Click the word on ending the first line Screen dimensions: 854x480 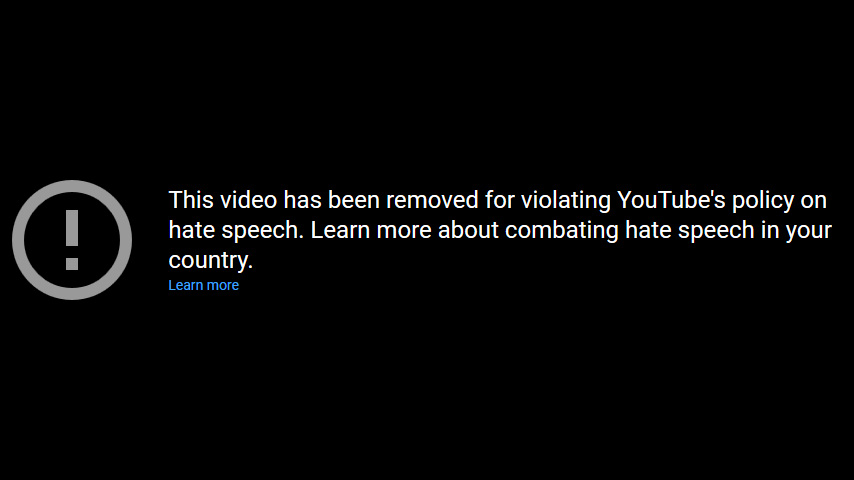[814, 201]
